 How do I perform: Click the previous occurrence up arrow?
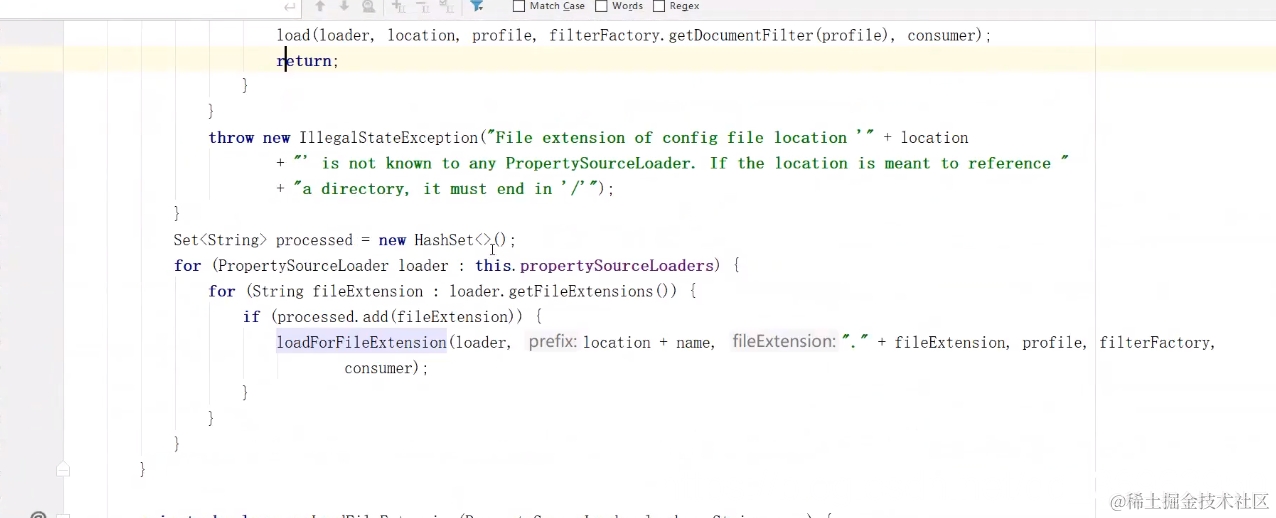[320, 6]
